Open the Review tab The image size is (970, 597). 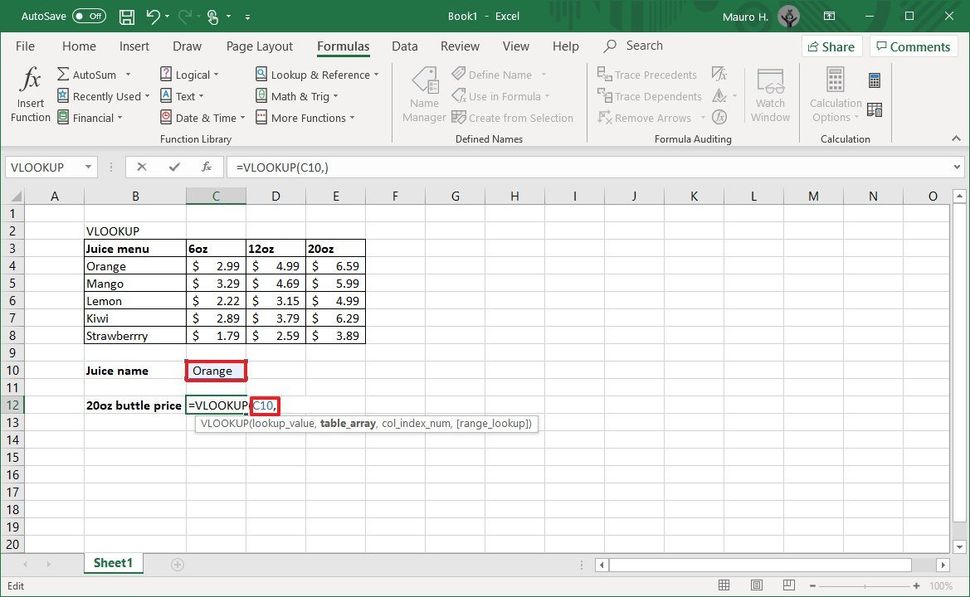[459, 46]
